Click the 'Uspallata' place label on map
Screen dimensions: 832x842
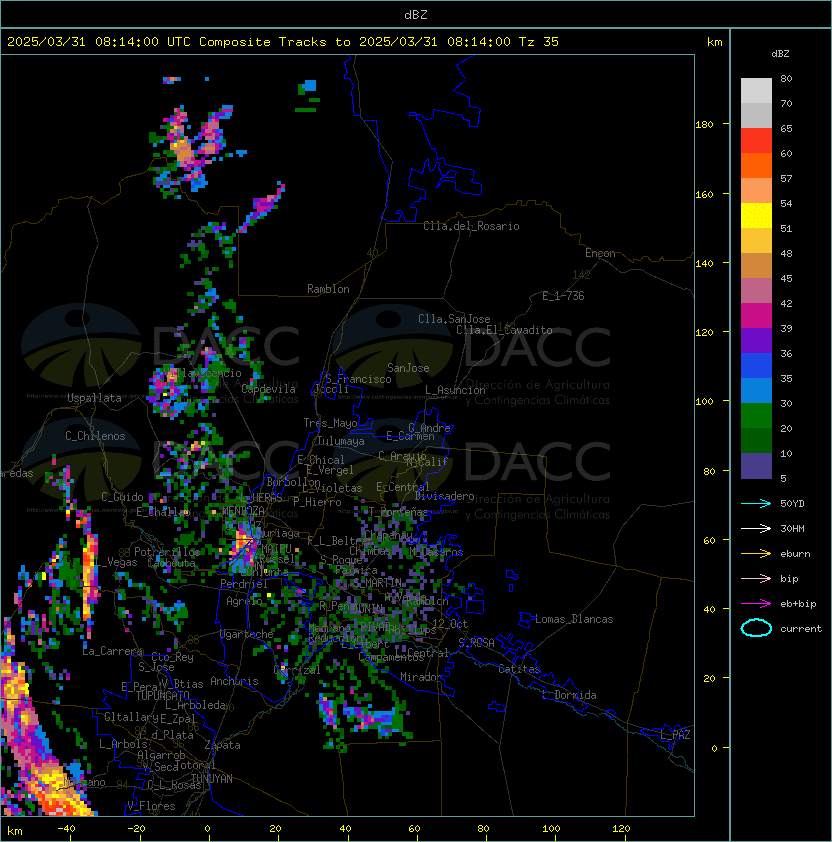[94, 398]
